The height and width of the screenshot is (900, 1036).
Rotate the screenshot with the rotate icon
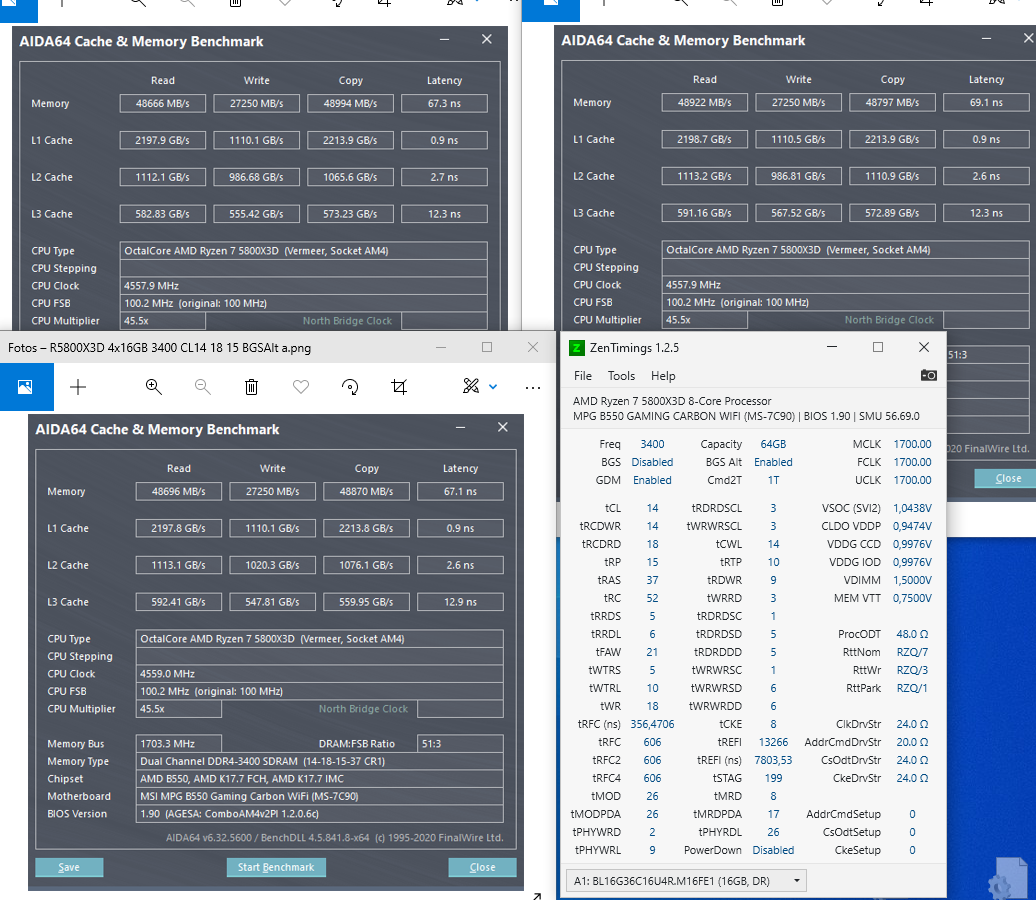point(350,387)
